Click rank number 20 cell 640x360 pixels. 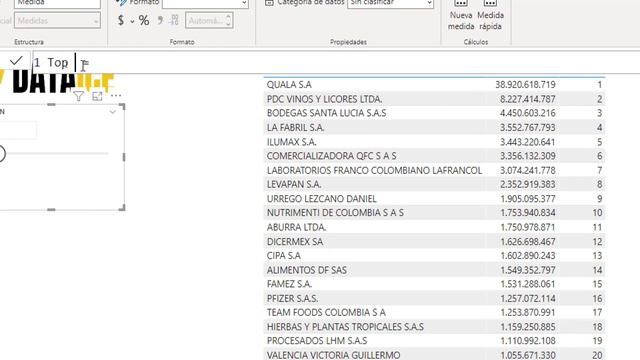pyautogui.click(x=597, y=355)
